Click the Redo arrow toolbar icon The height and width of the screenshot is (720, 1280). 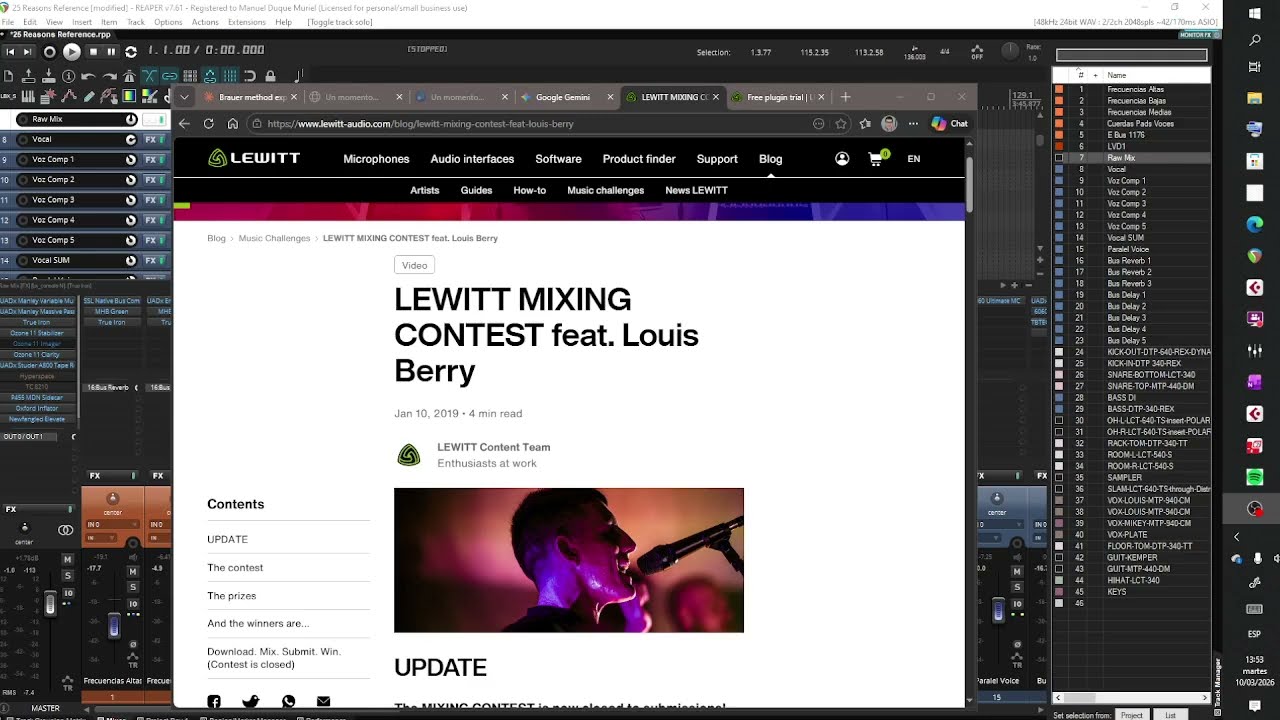point(109,76)
